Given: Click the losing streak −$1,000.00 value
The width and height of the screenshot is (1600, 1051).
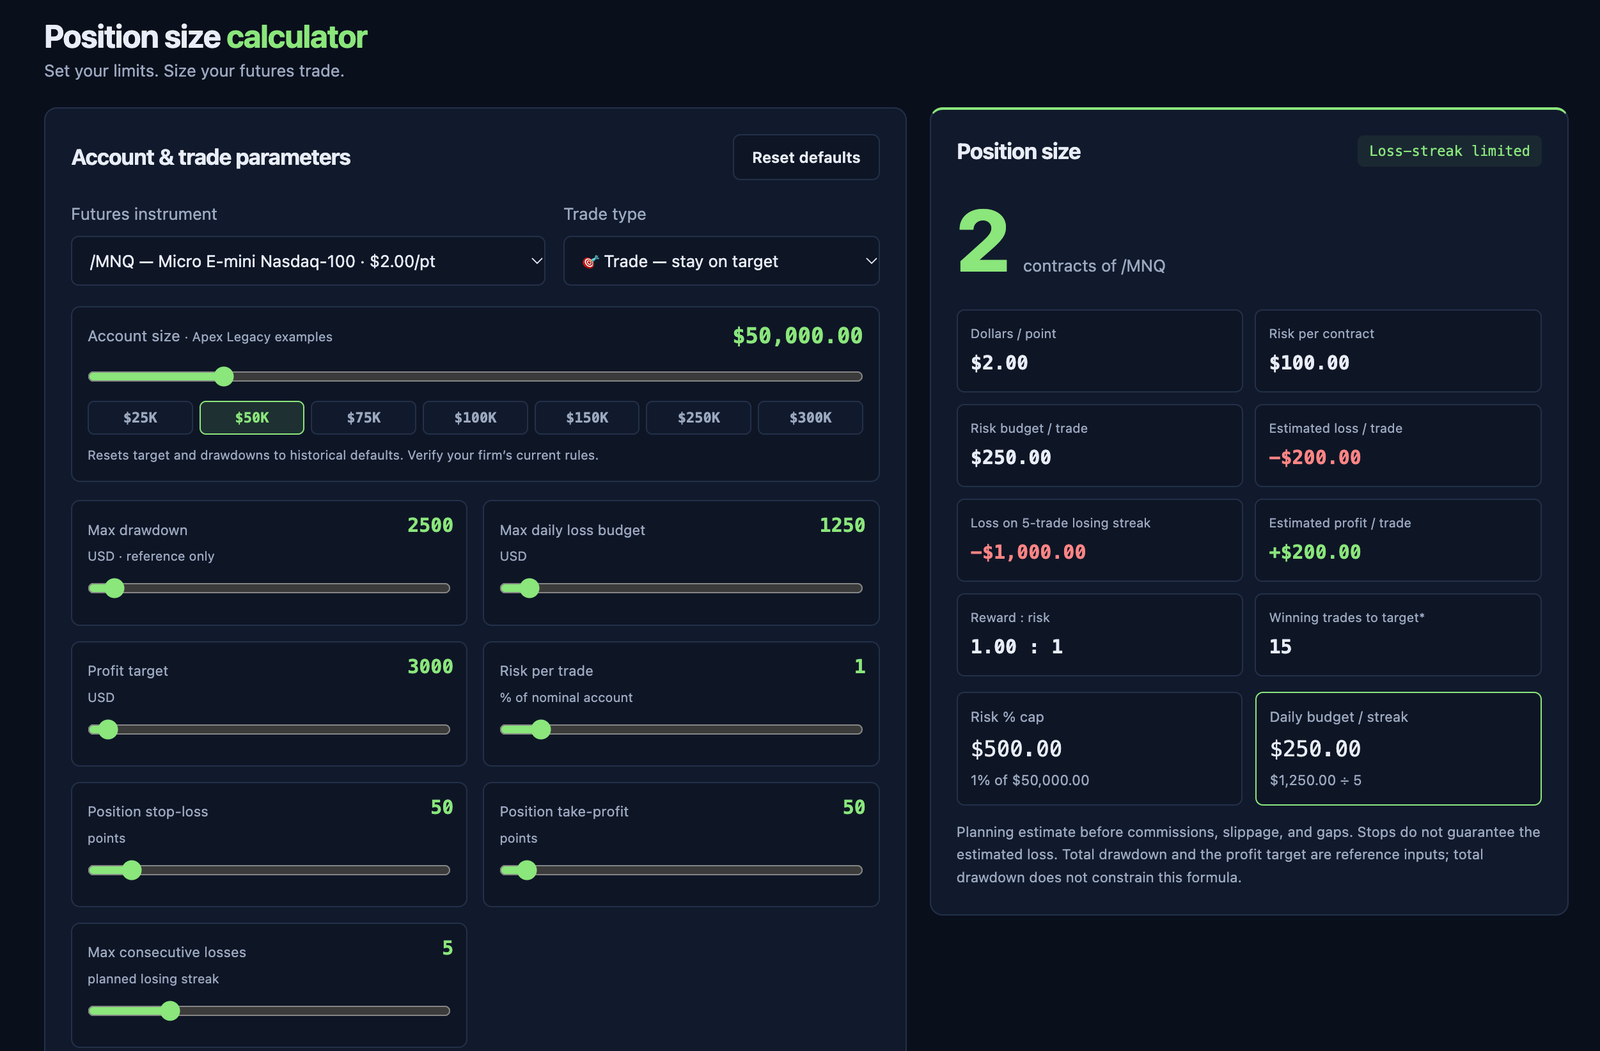Looking at the screenshot, I should click(x=1028, y=552).
